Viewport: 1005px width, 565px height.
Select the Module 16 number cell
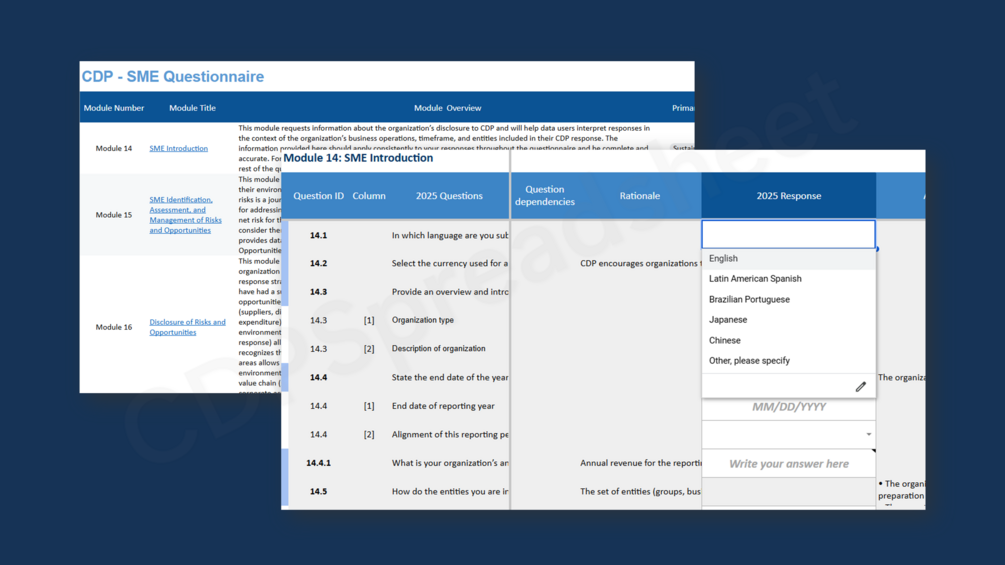pos(114,327)
